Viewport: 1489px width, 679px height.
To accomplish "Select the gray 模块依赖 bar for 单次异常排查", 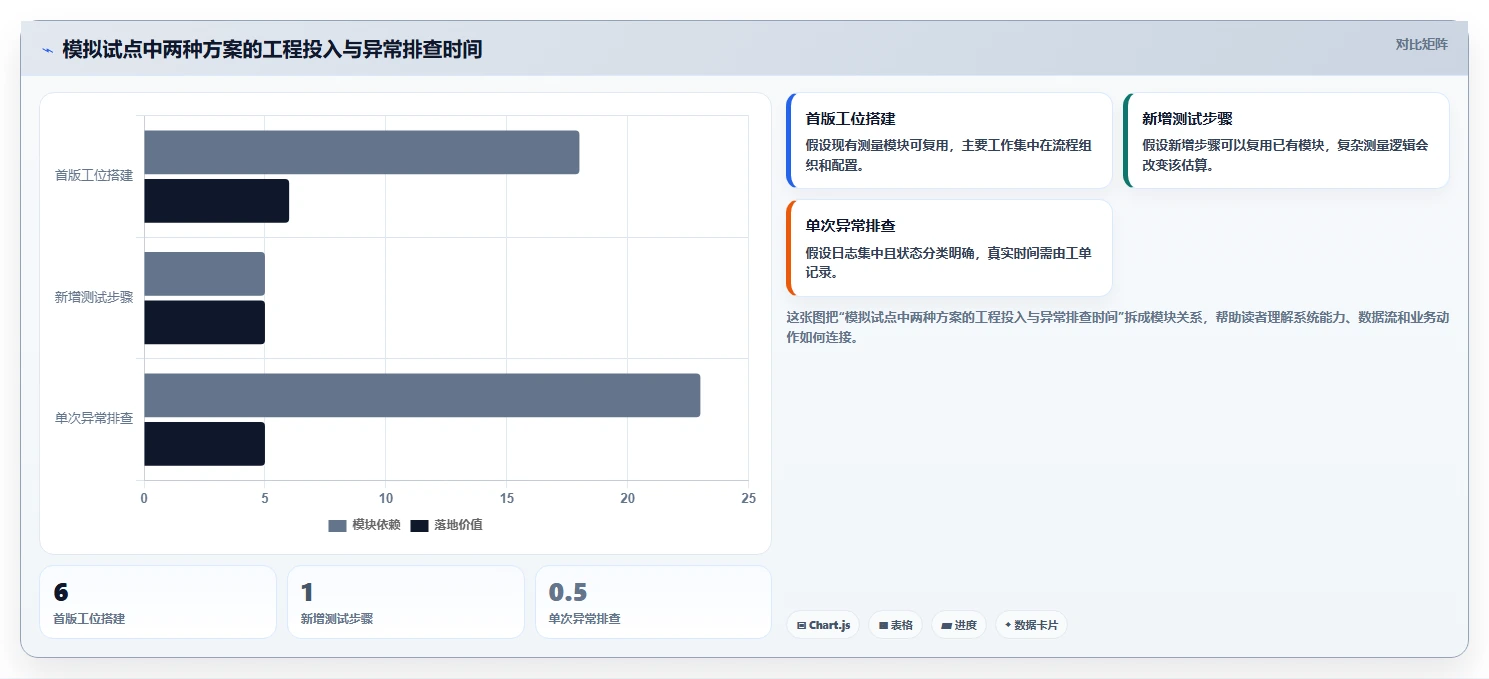I will click(x=422, y=395).
